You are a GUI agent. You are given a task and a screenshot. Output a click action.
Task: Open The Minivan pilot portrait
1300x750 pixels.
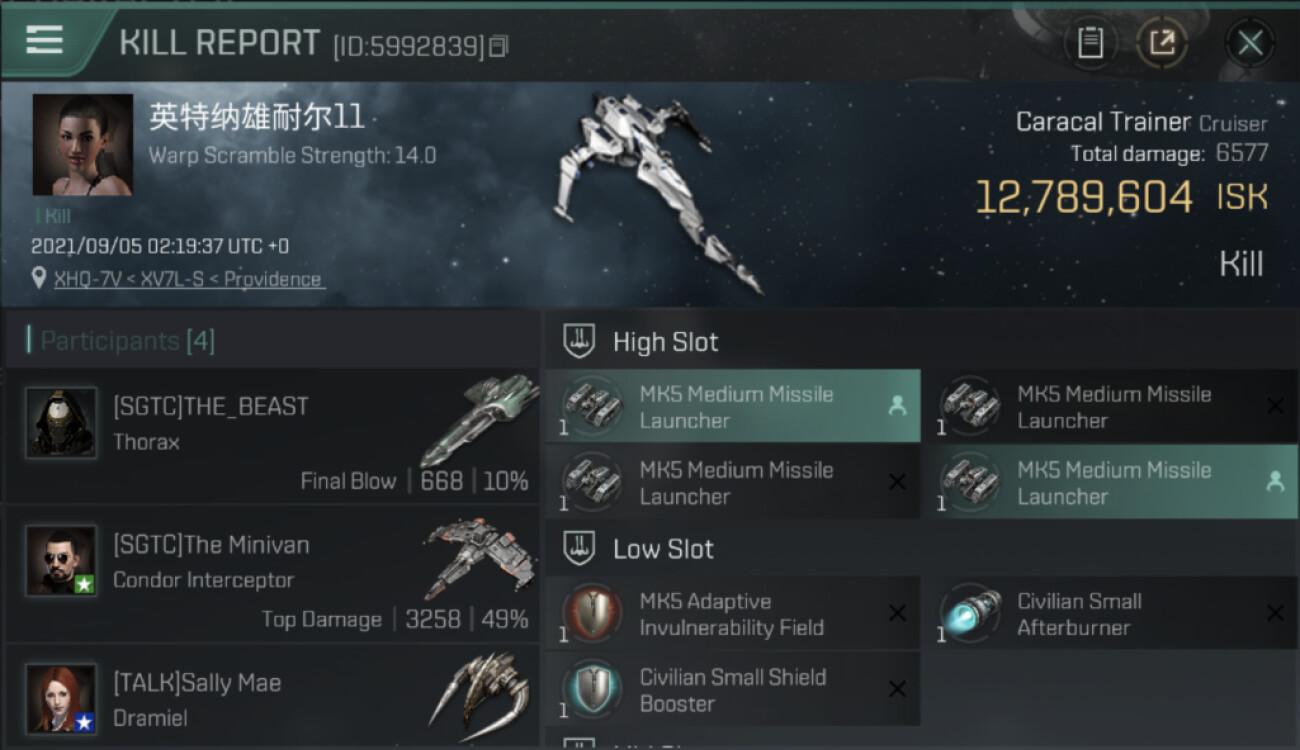coord(61,560)
